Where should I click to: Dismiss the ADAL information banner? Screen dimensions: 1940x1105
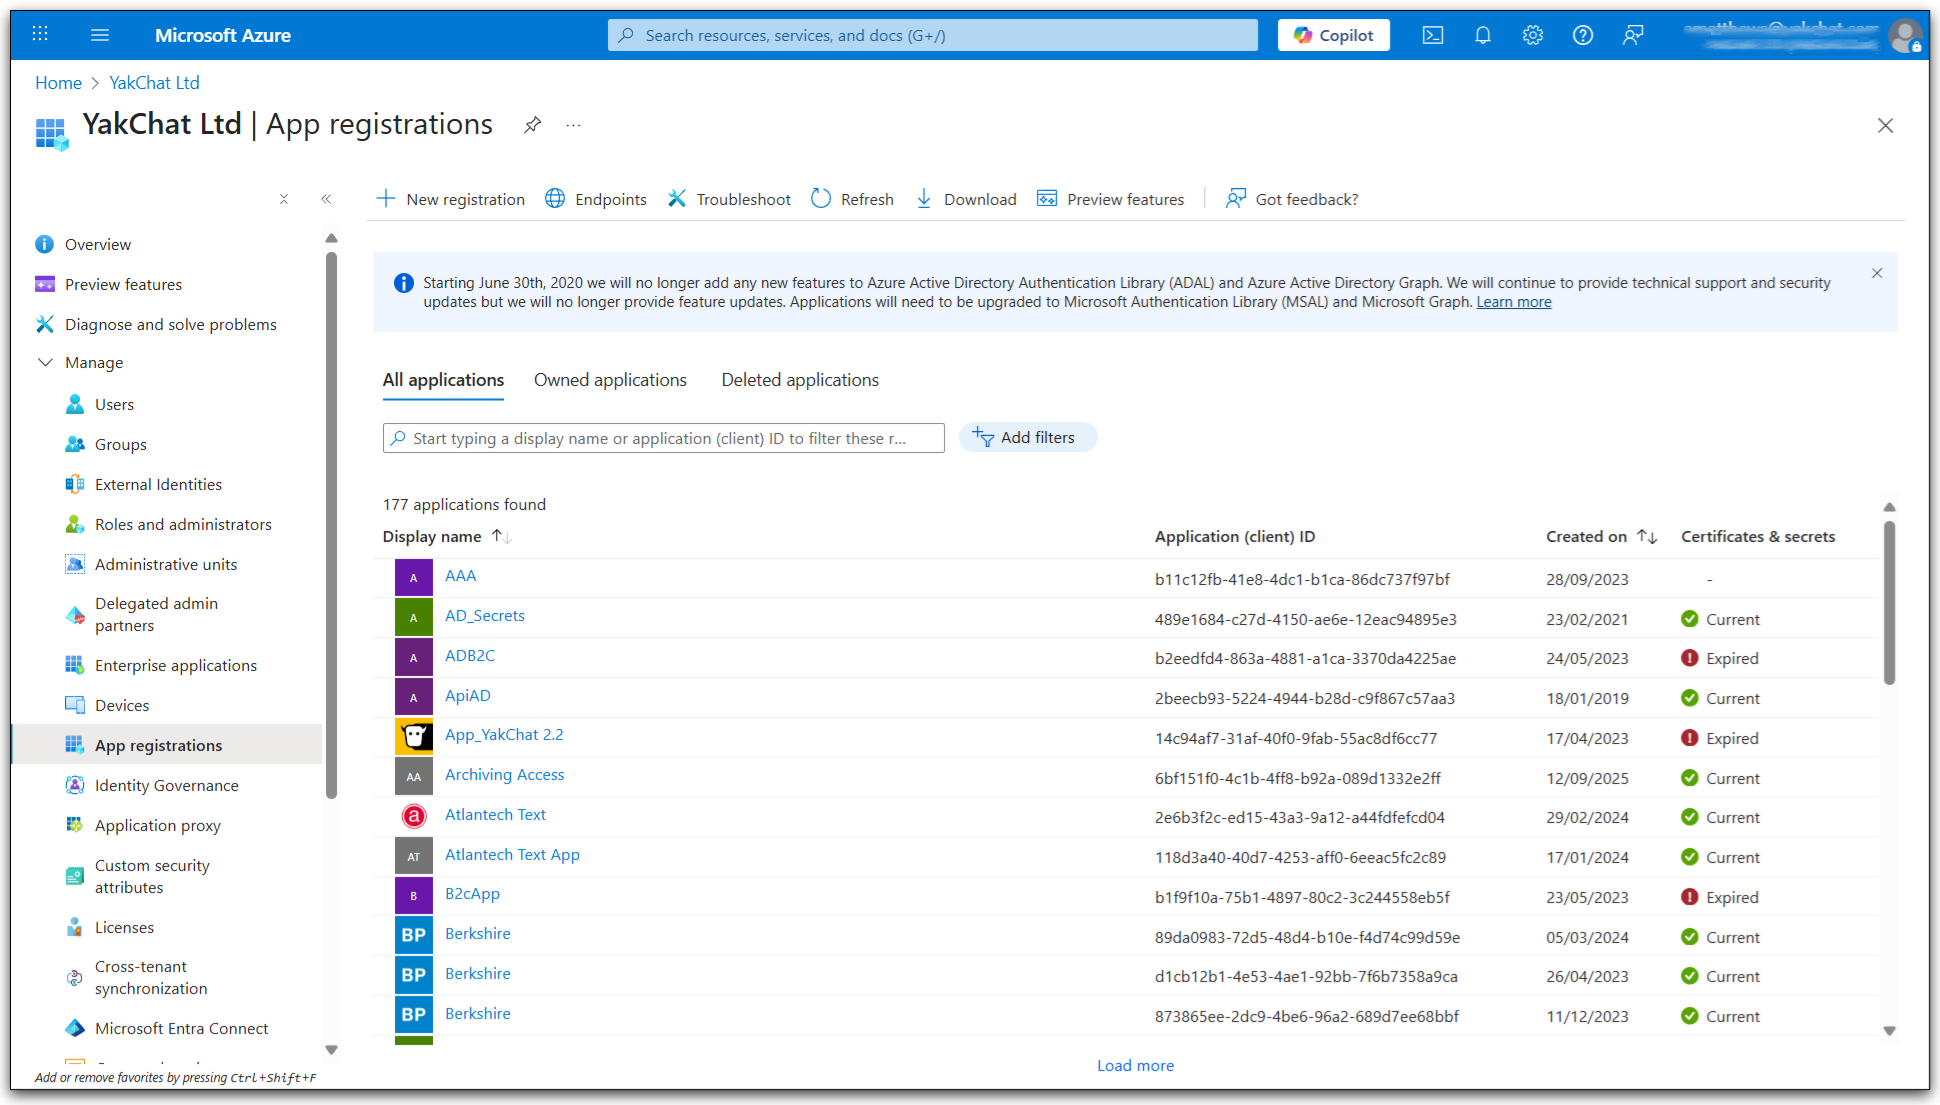click(x=1876, y=274)
